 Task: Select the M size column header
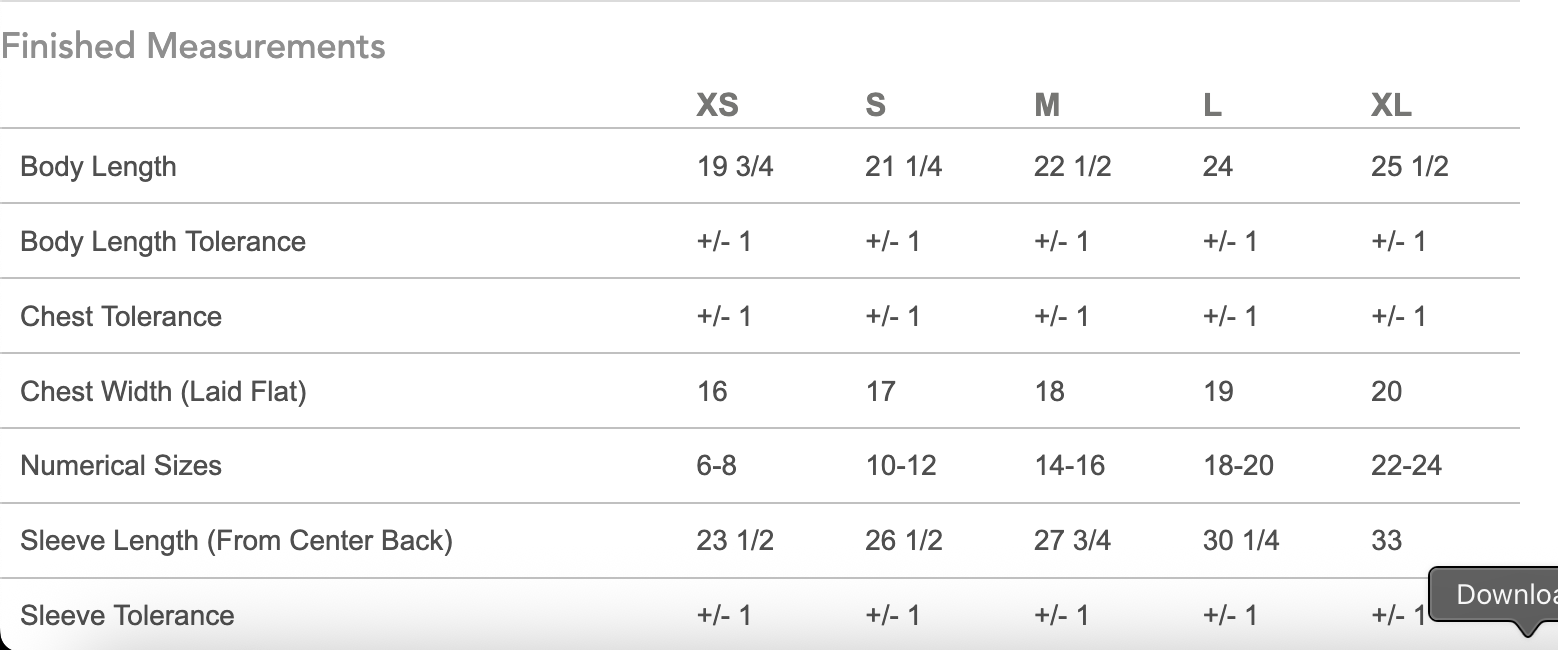pyautogui.click(x=1047, y=104)
